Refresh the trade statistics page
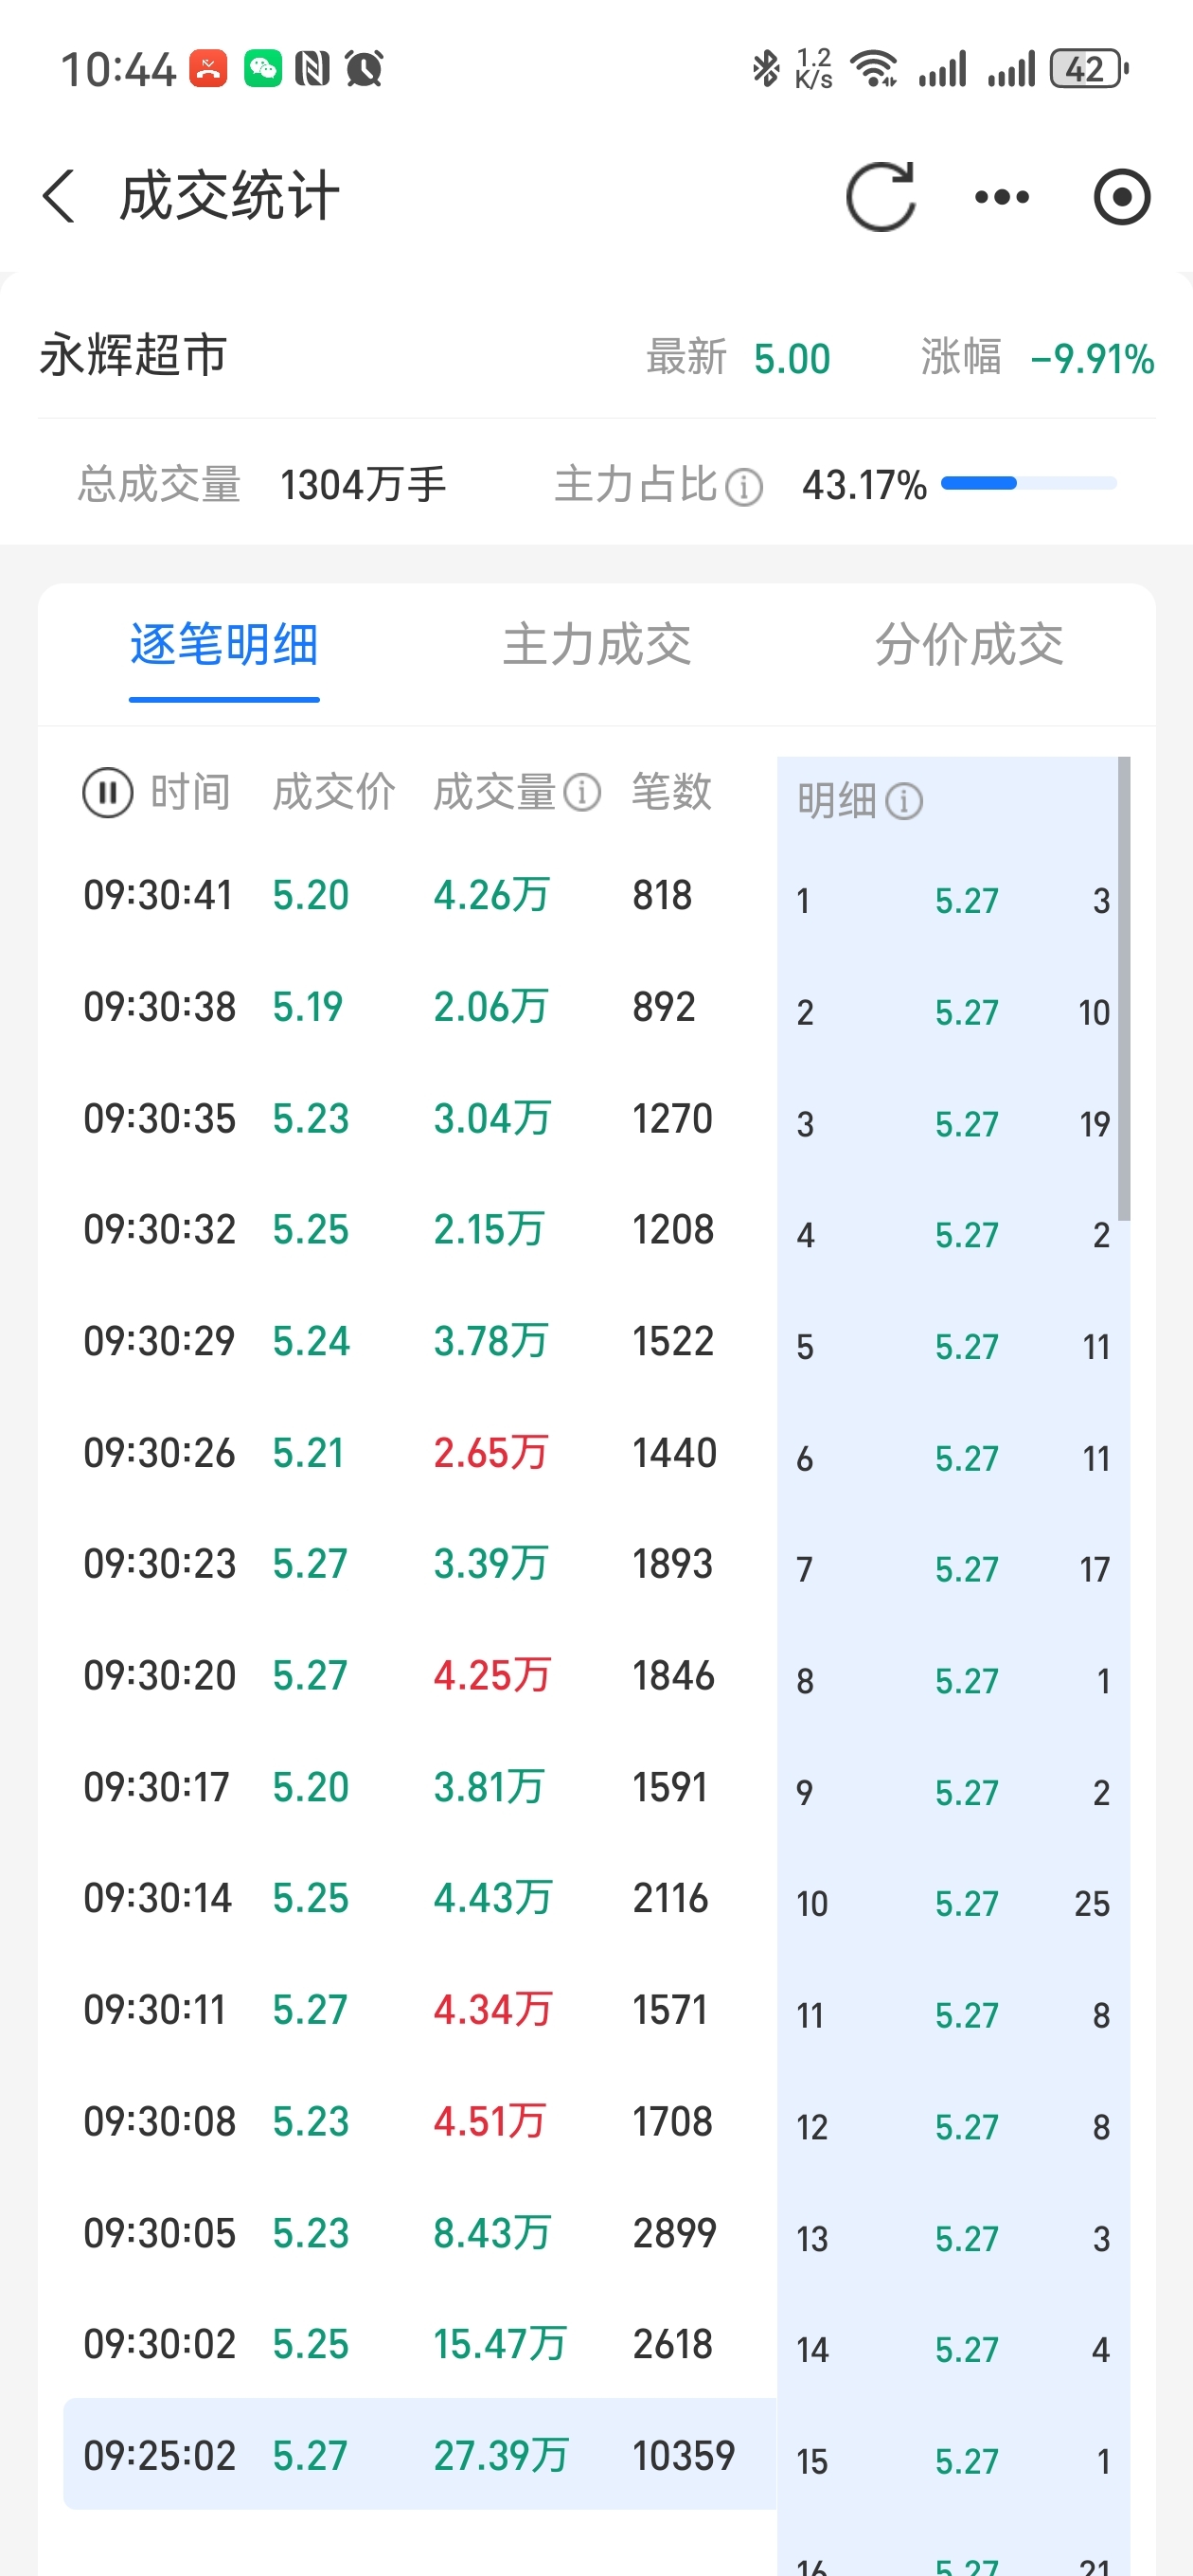This screenshot has width=1193, height=2576. pos(881,196)
